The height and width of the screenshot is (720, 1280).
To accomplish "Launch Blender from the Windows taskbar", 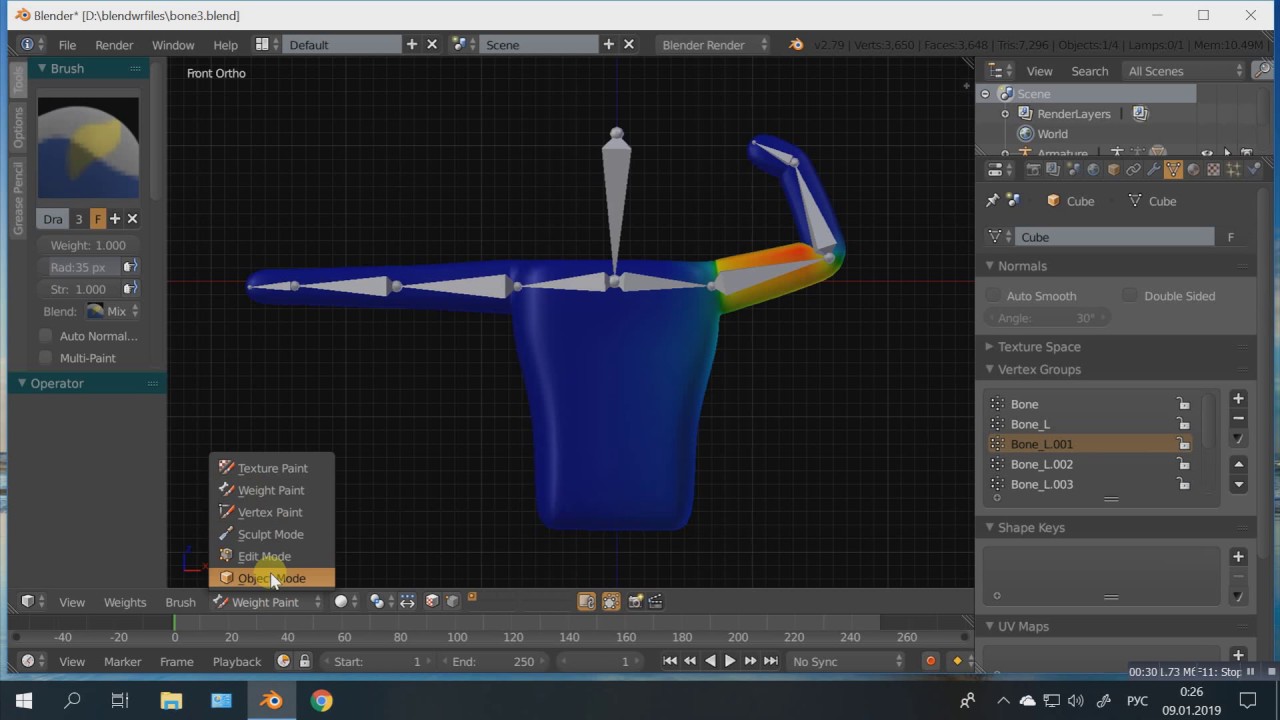I will [271, 700].
